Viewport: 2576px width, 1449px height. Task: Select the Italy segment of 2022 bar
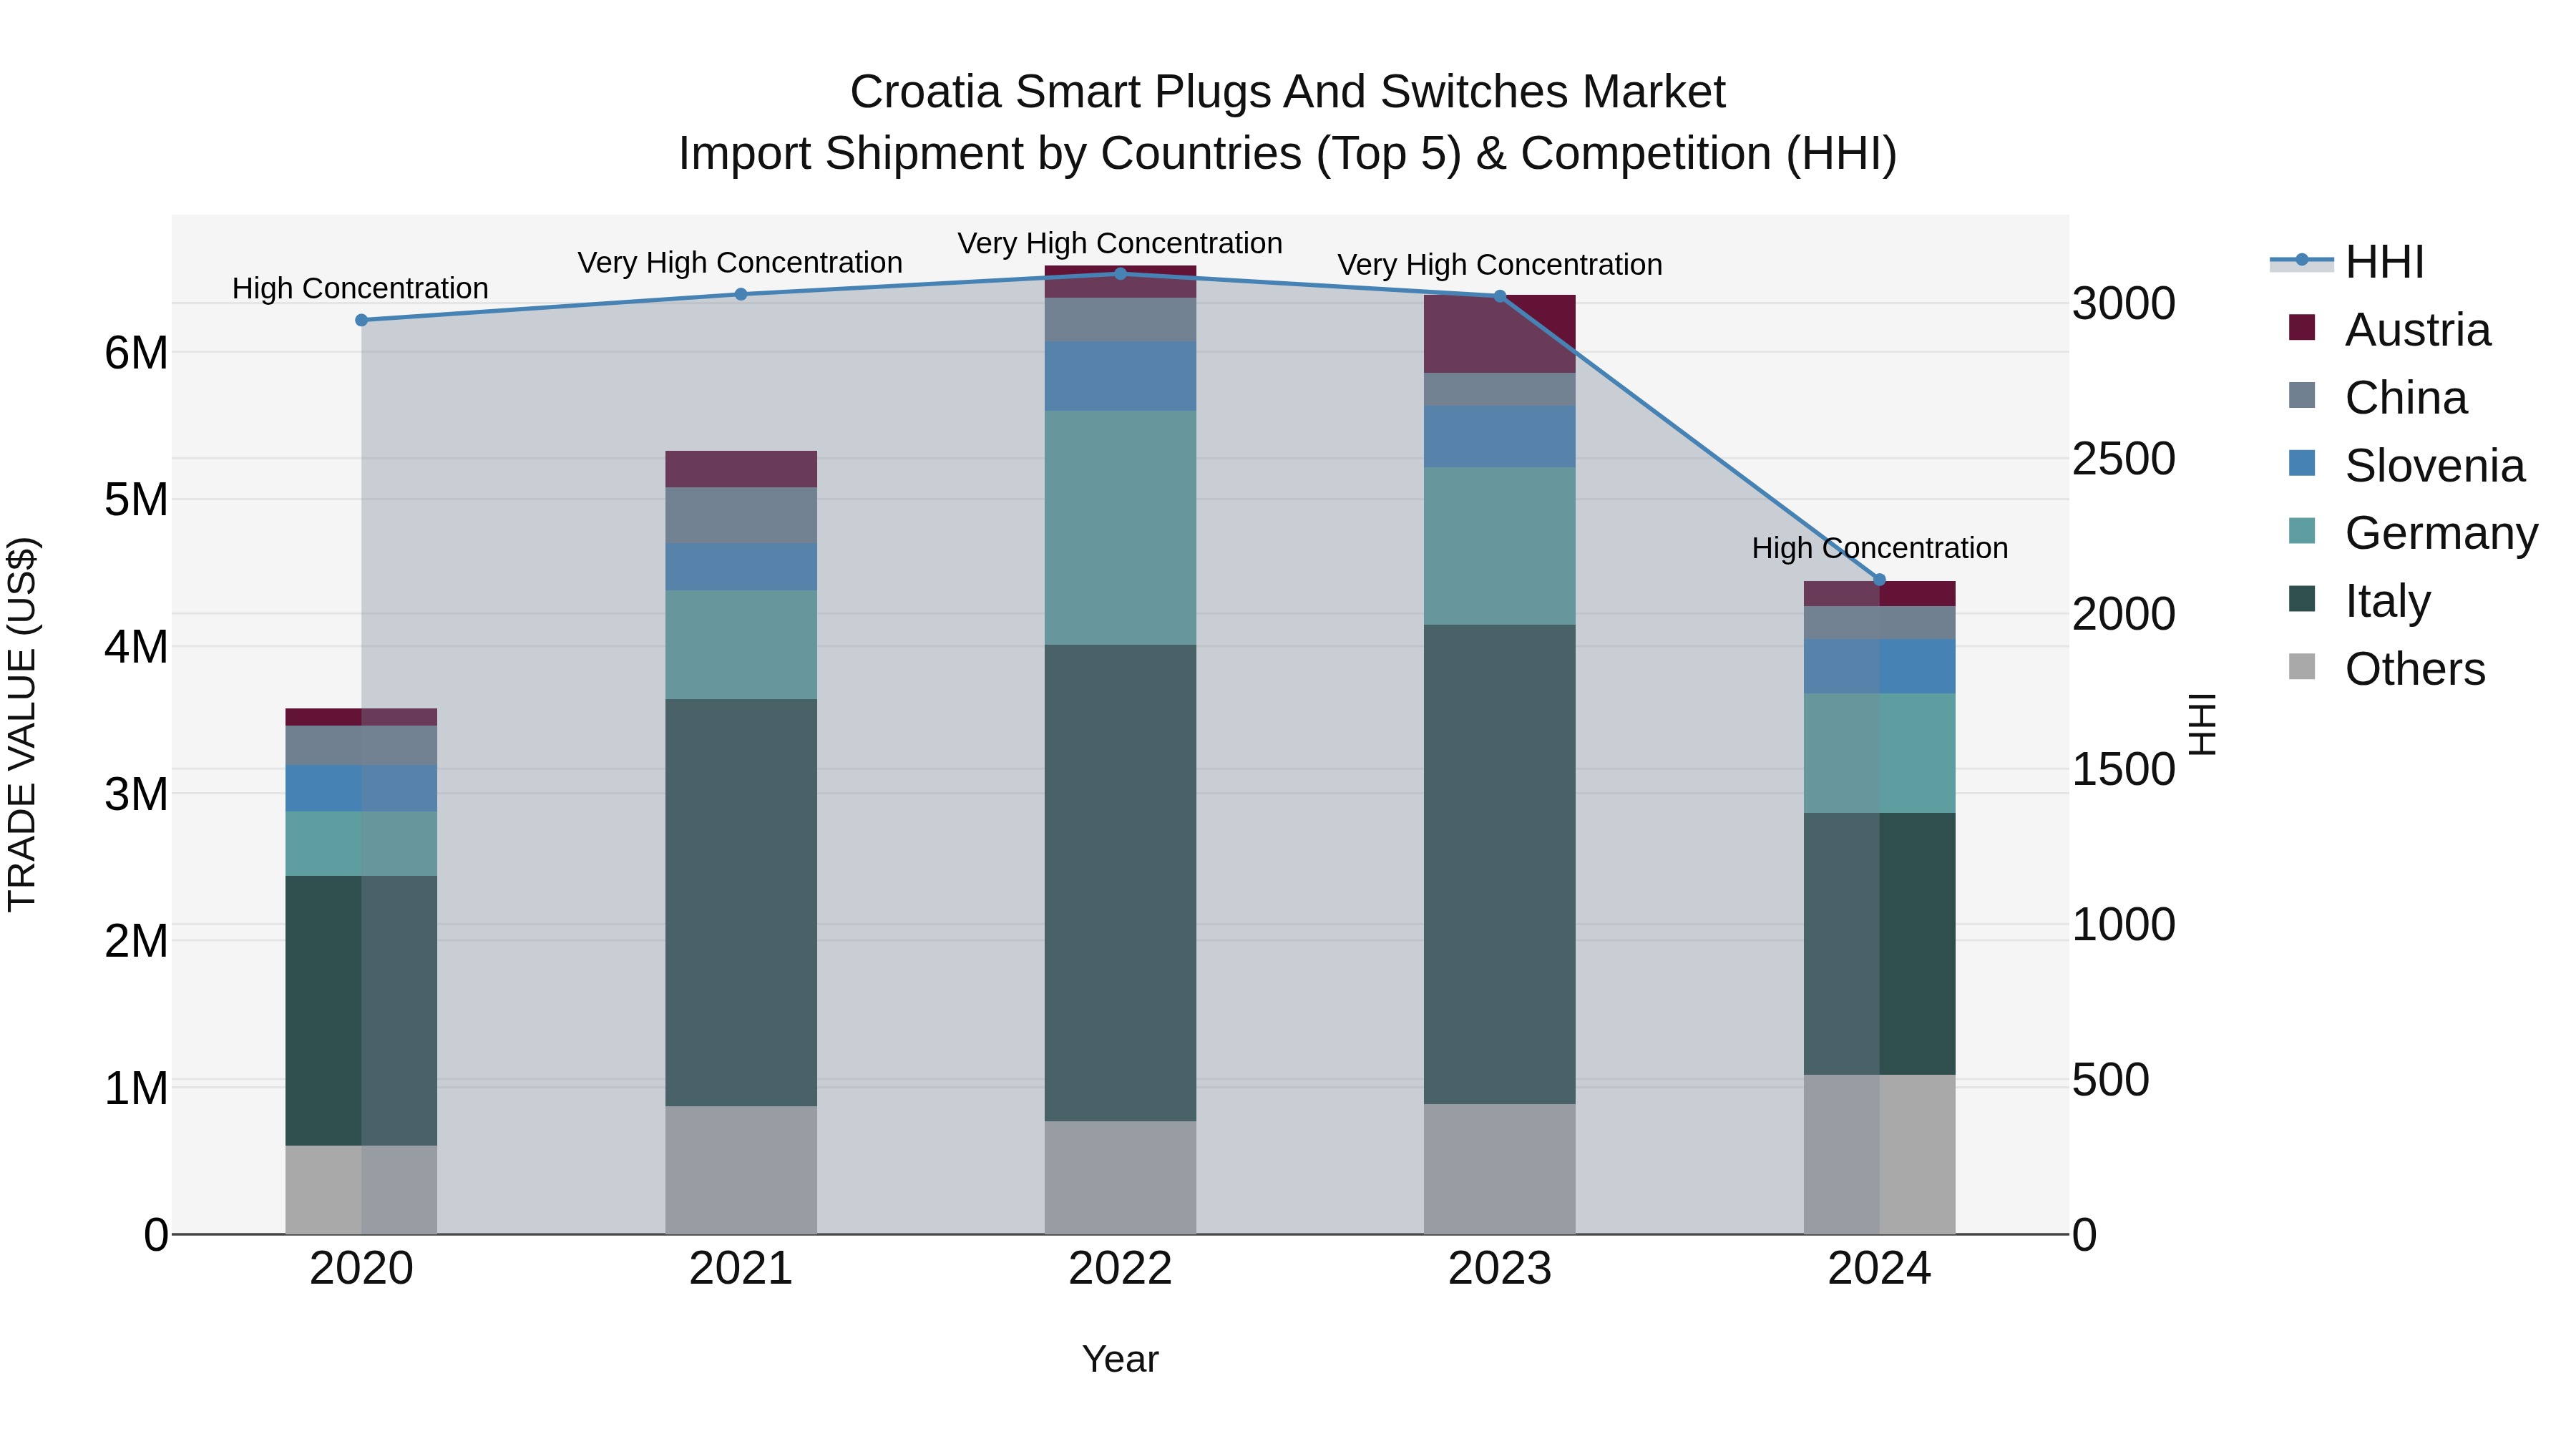pyautogui.click(x=1120, y=883)
